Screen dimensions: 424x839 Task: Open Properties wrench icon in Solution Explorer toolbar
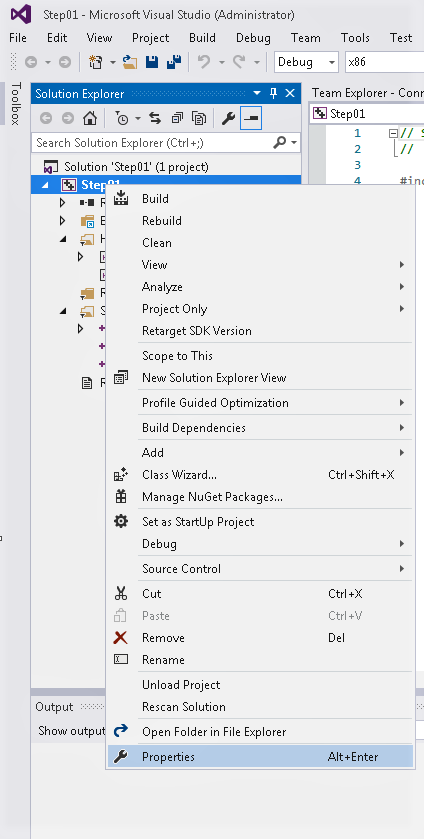[229, 119]
